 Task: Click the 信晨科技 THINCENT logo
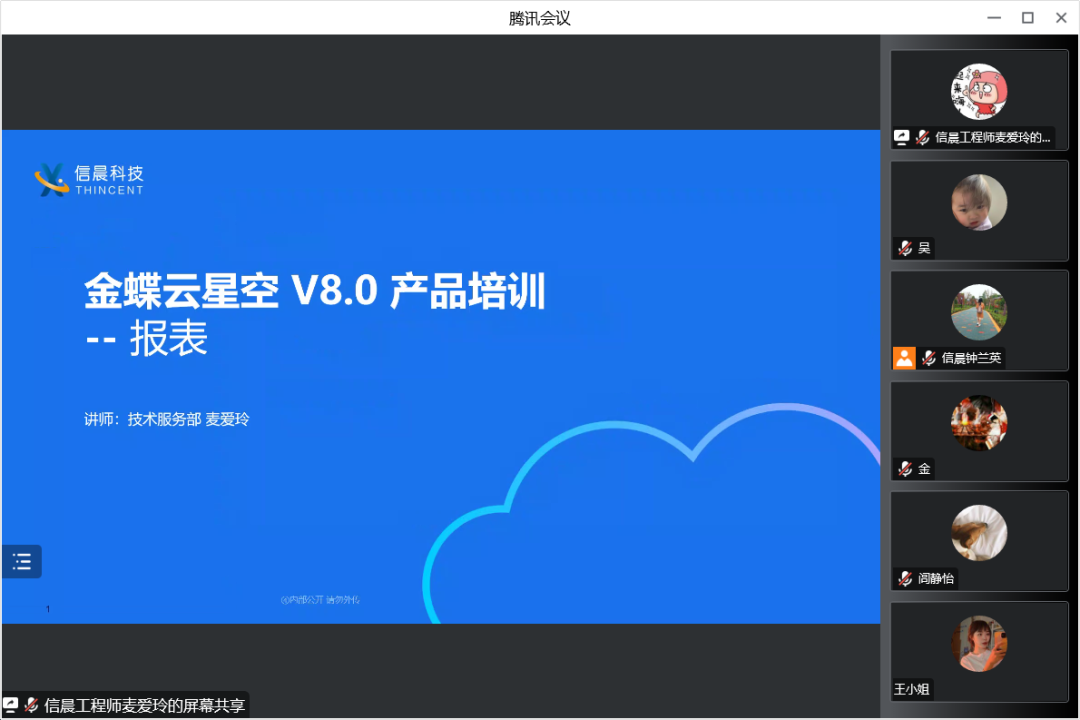pos(89,180)
